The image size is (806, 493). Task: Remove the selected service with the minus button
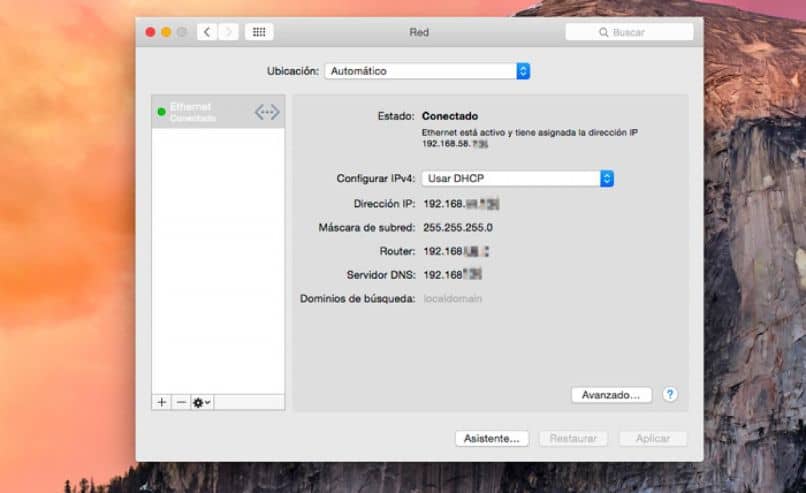point(181,403)
